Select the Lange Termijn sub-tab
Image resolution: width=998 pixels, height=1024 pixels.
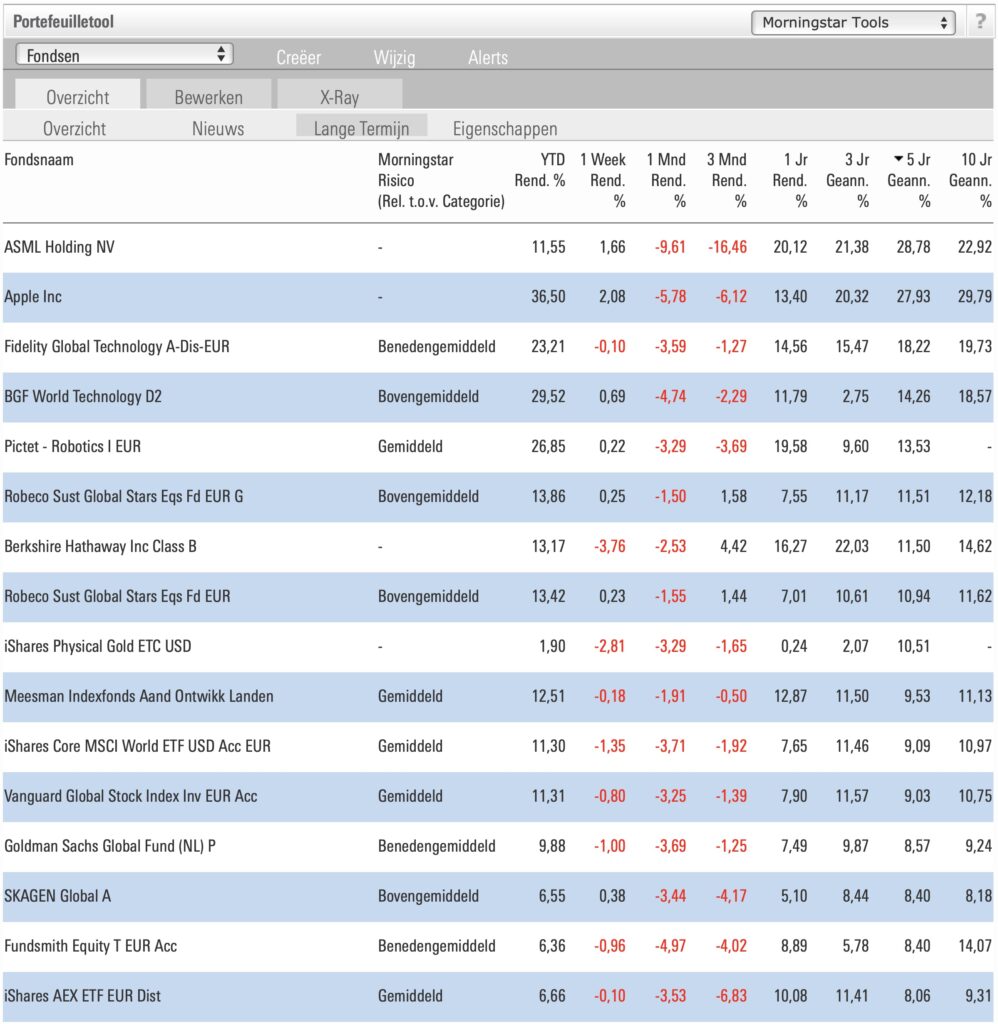361,127
